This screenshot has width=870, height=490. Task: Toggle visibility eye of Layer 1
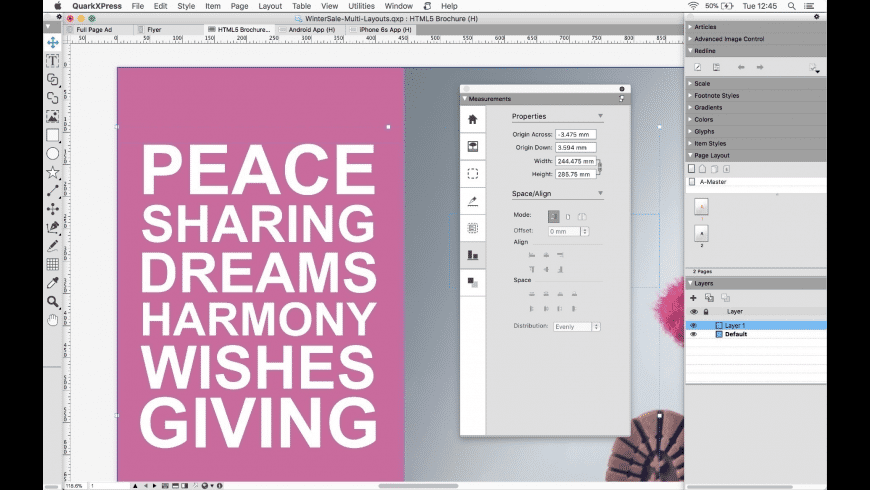point(693,326)
